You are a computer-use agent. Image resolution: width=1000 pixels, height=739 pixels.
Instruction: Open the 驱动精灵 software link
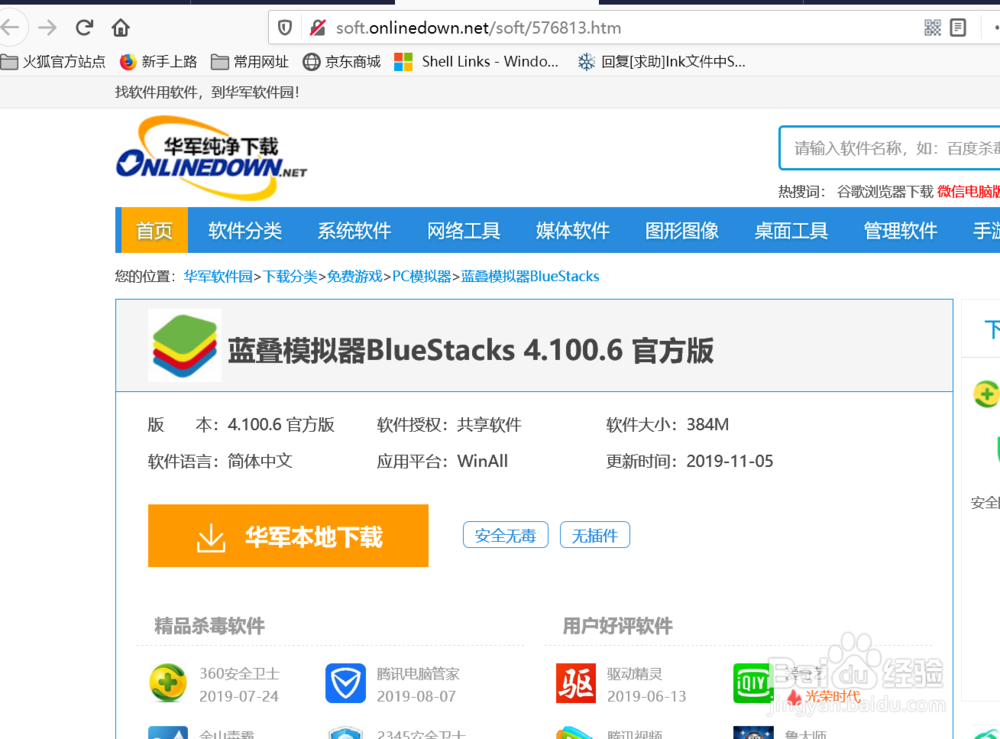635,674
